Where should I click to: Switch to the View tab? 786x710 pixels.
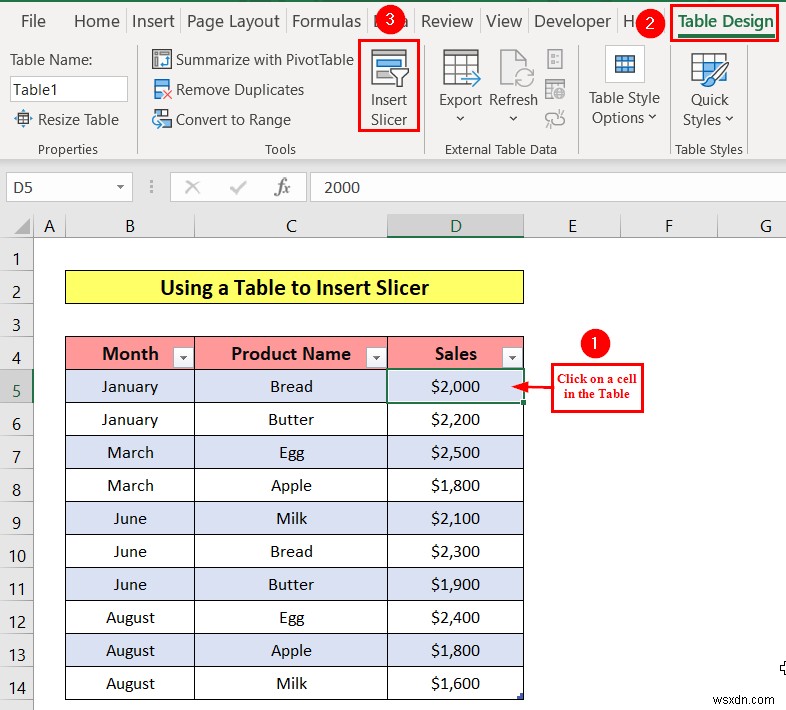(504, 22)
